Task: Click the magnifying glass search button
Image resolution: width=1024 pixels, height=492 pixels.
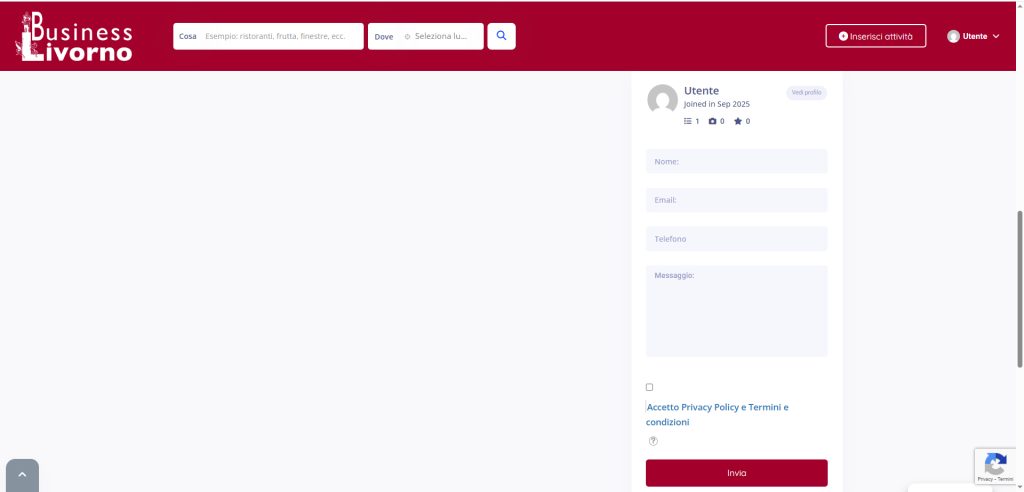Action: click(501, 36)
